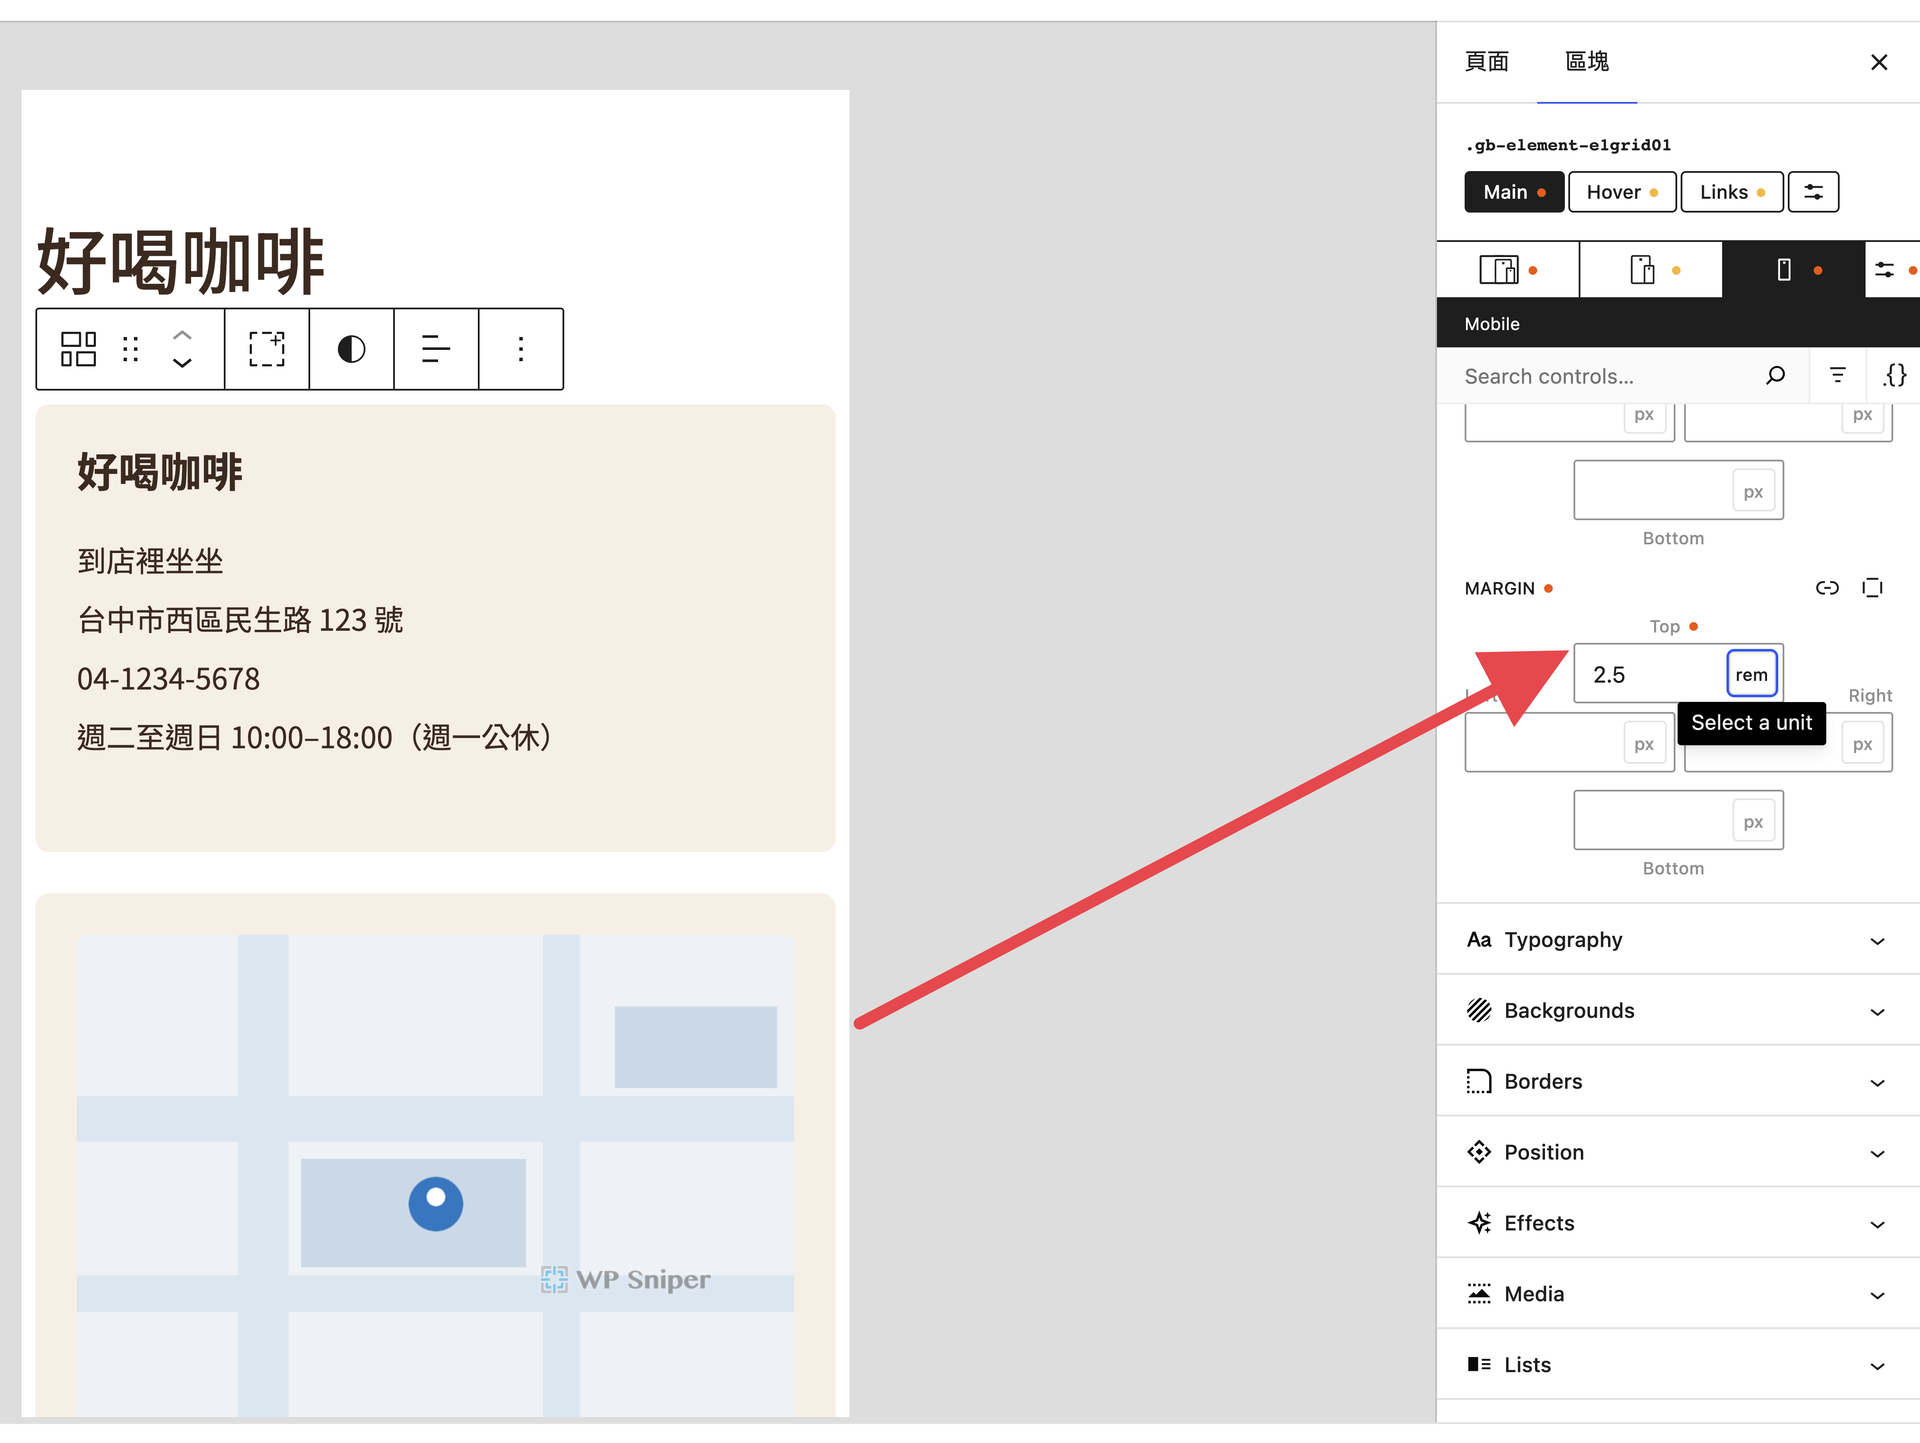Expand the Typography panel

[x=1678, y=940]
